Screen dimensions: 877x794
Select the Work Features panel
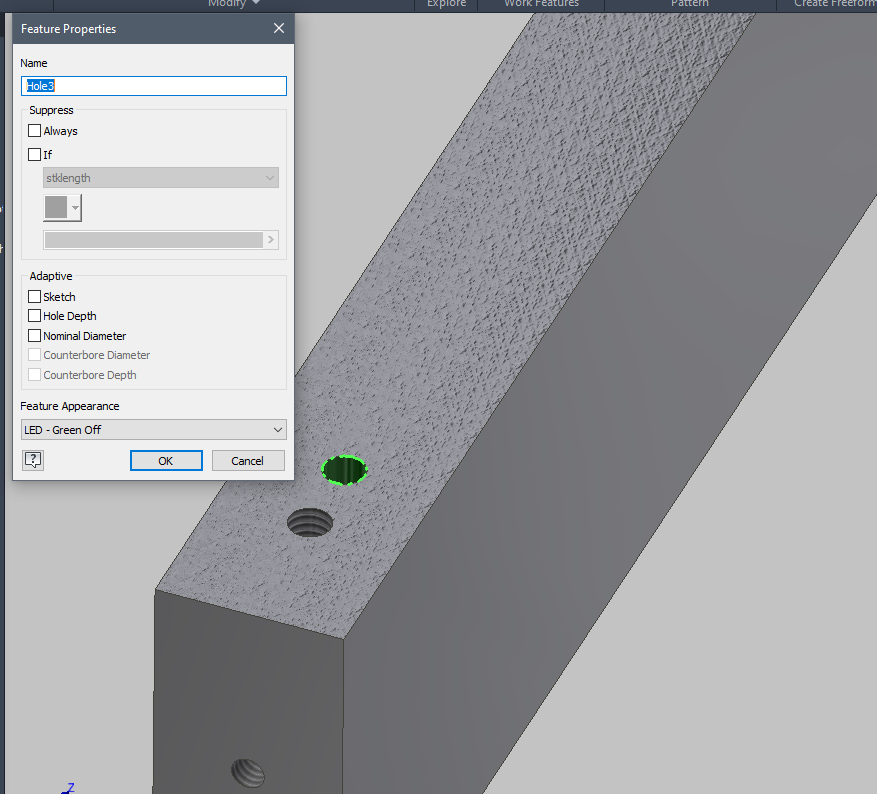coord(541,4)
